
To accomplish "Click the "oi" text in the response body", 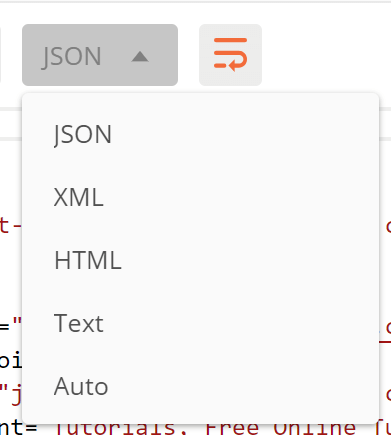I will click(11, 361).
